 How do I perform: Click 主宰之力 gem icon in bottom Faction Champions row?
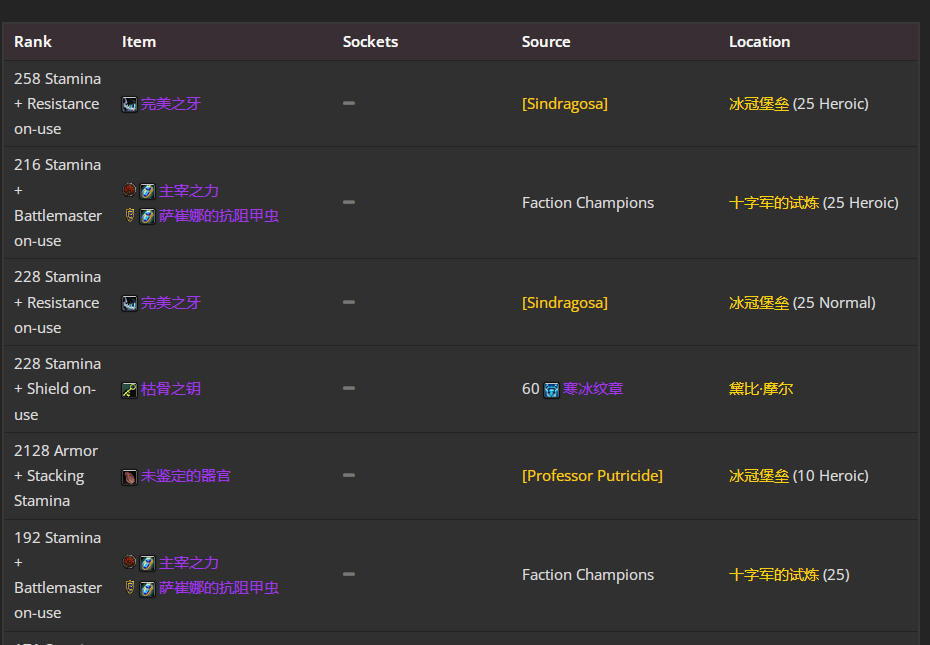coord(147,562)
